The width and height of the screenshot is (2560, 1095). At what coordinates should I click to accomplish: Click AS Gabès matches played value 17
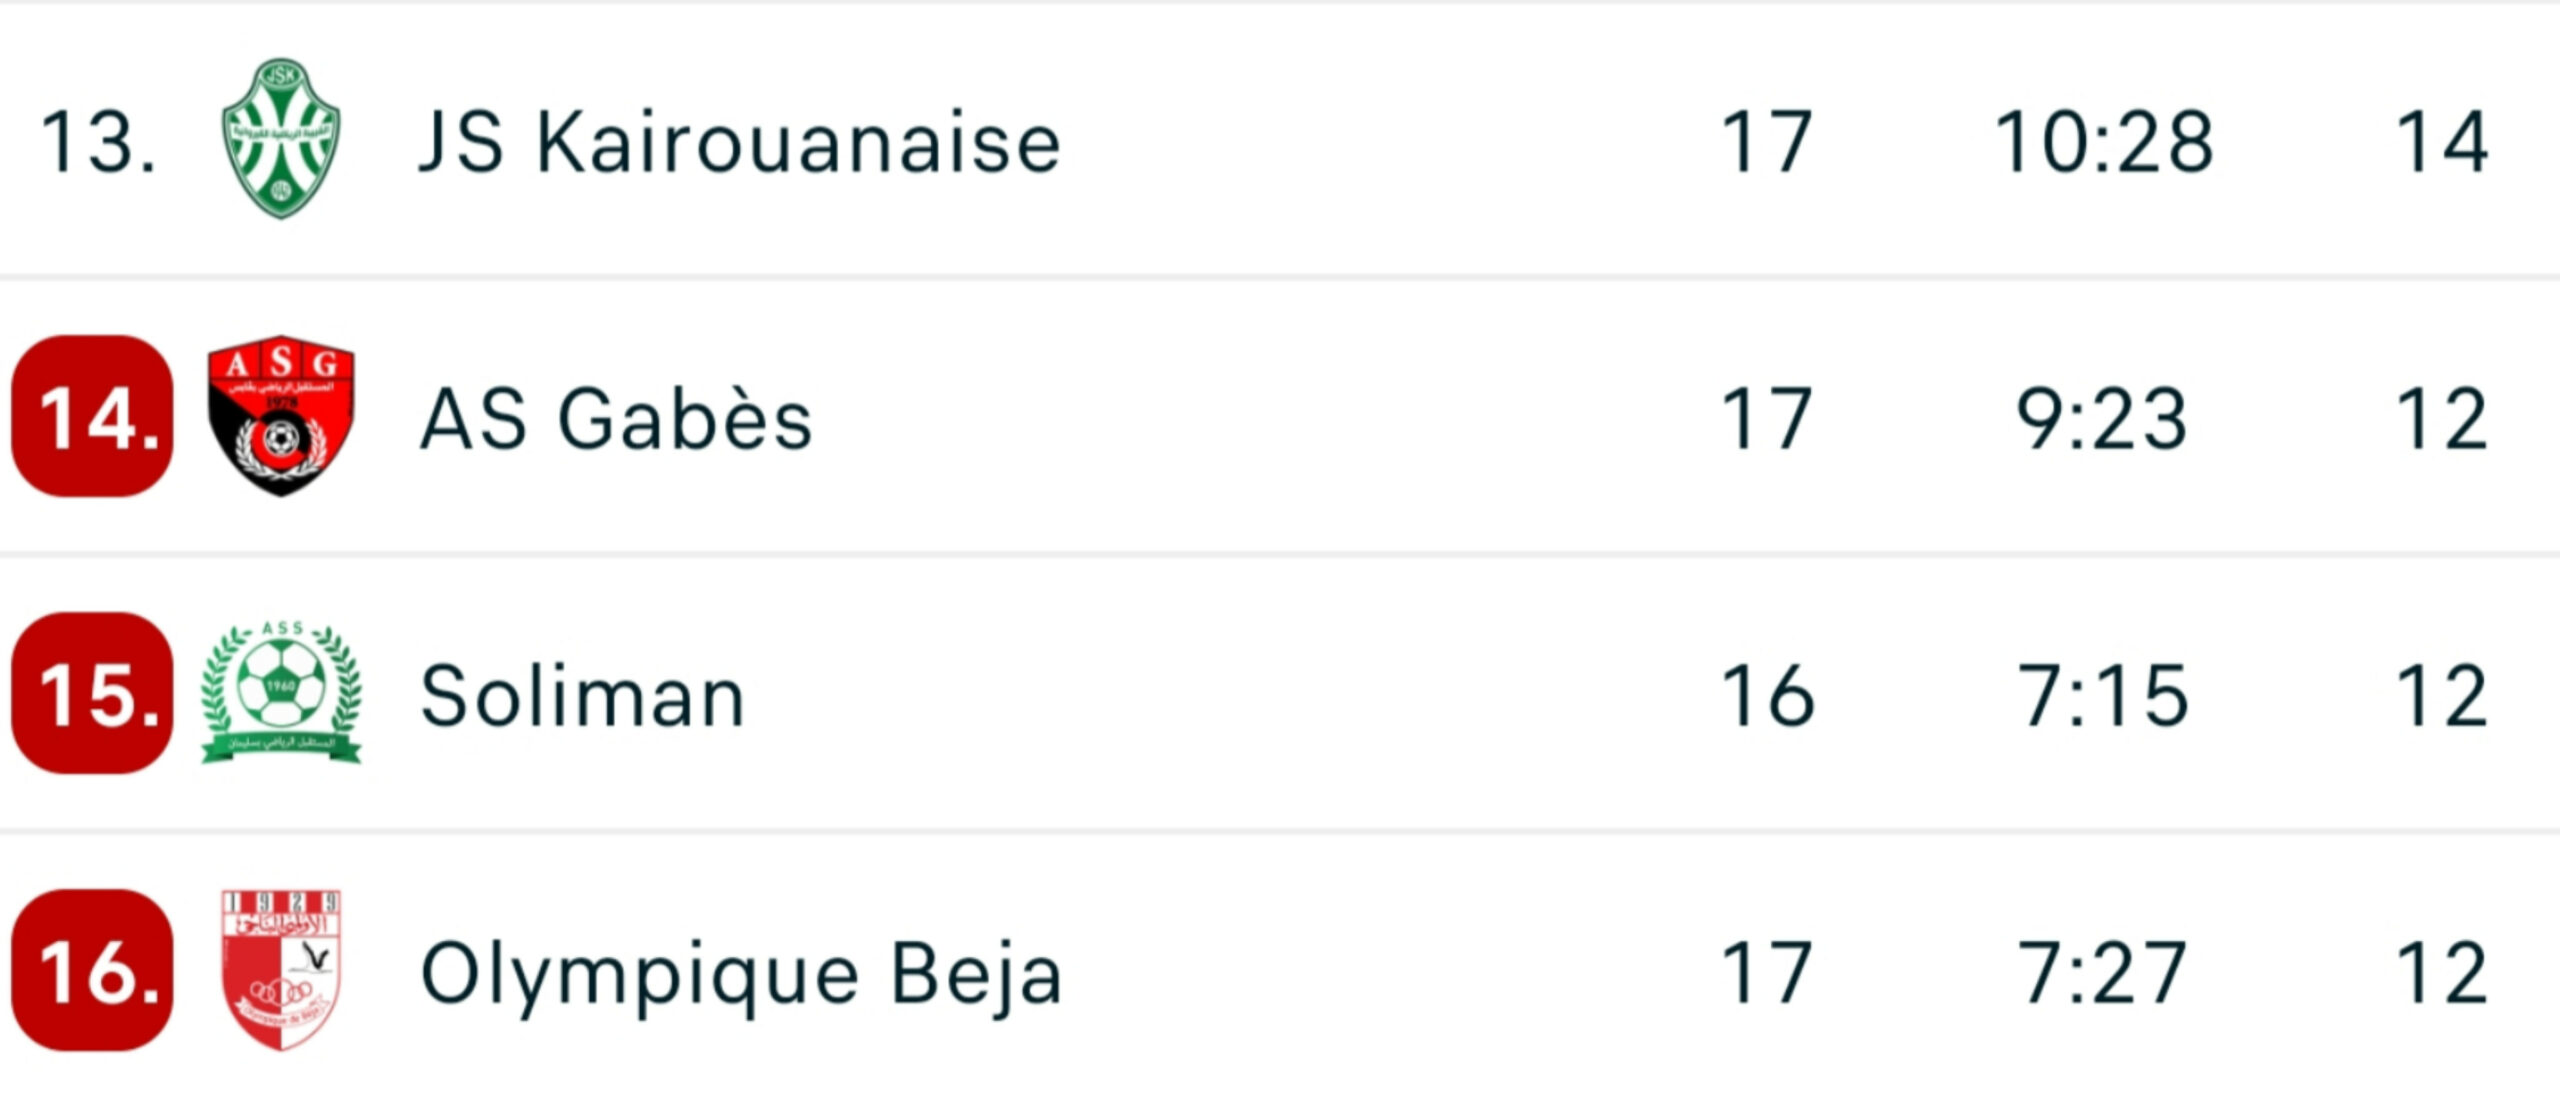(1767, 419)
